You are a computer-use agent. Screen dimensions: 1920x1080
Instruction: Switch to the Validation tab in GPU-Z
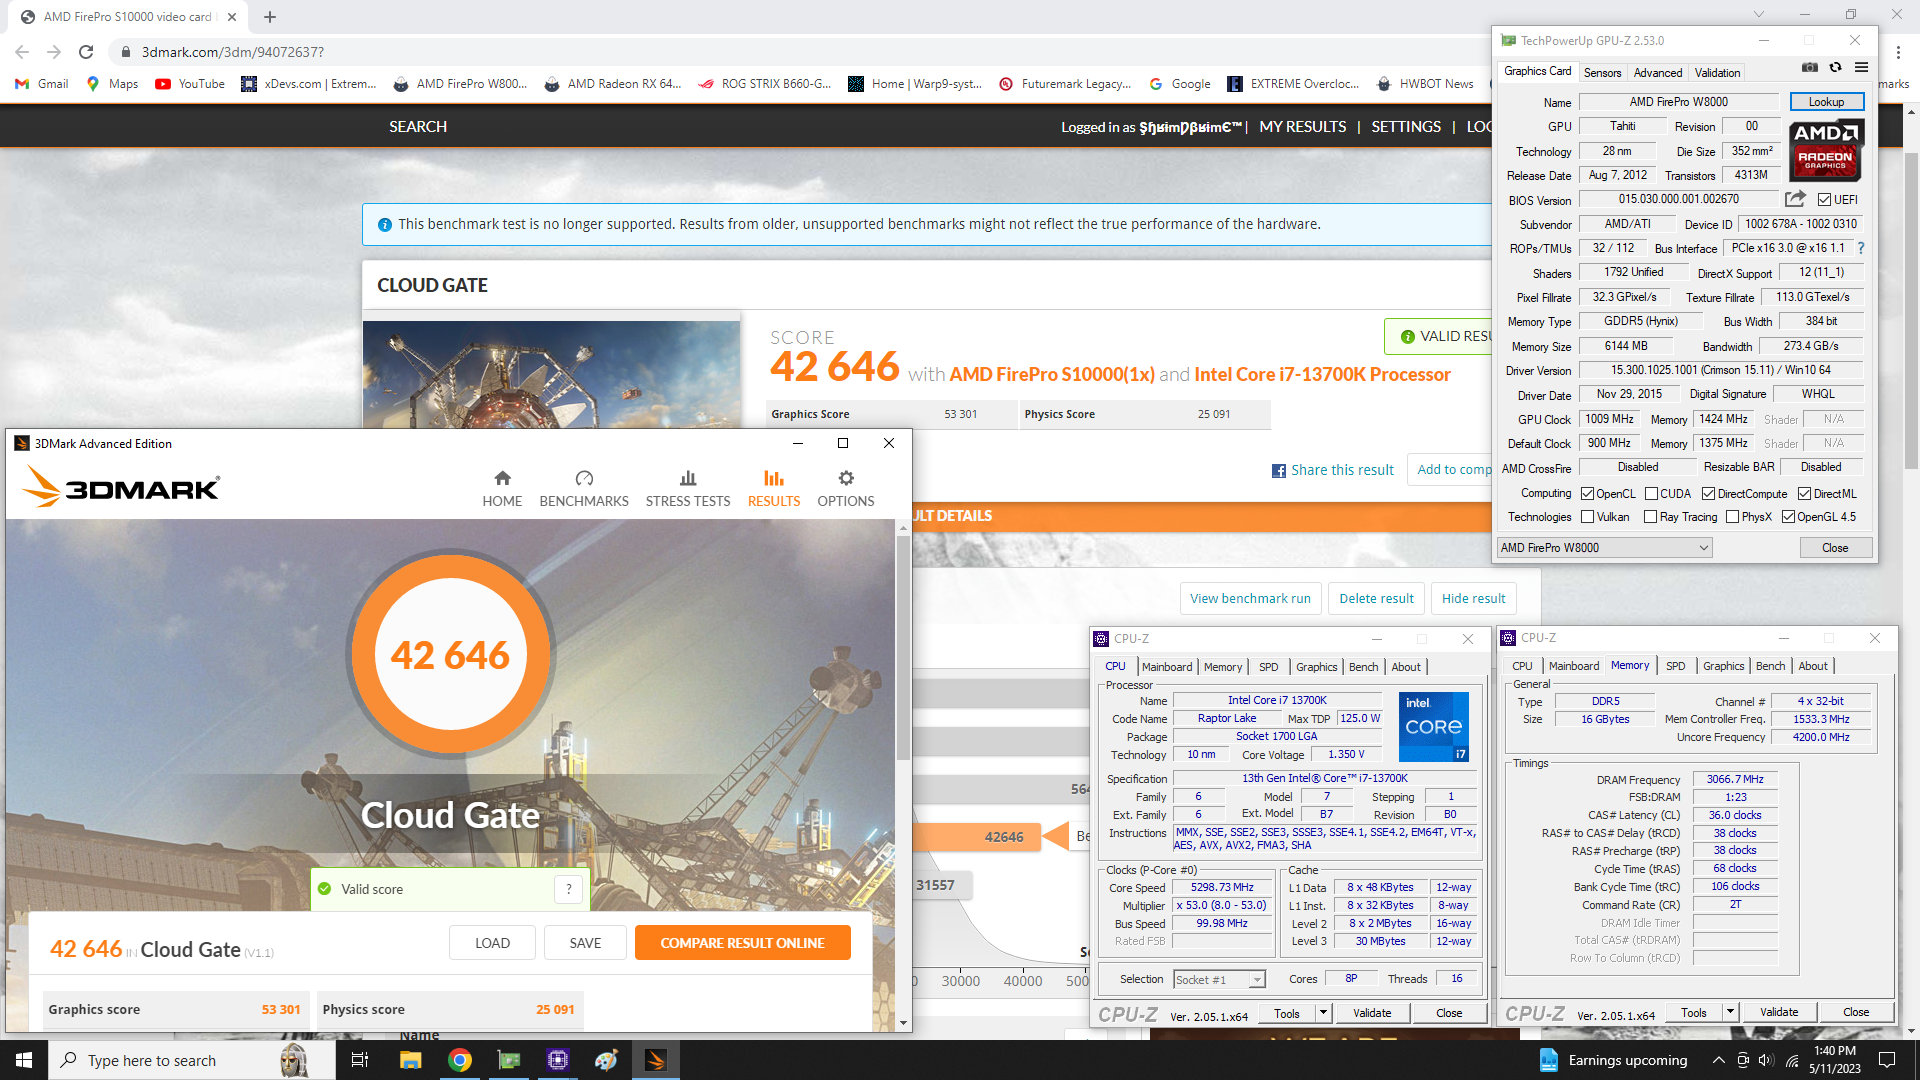click(x=1717, y=73)
